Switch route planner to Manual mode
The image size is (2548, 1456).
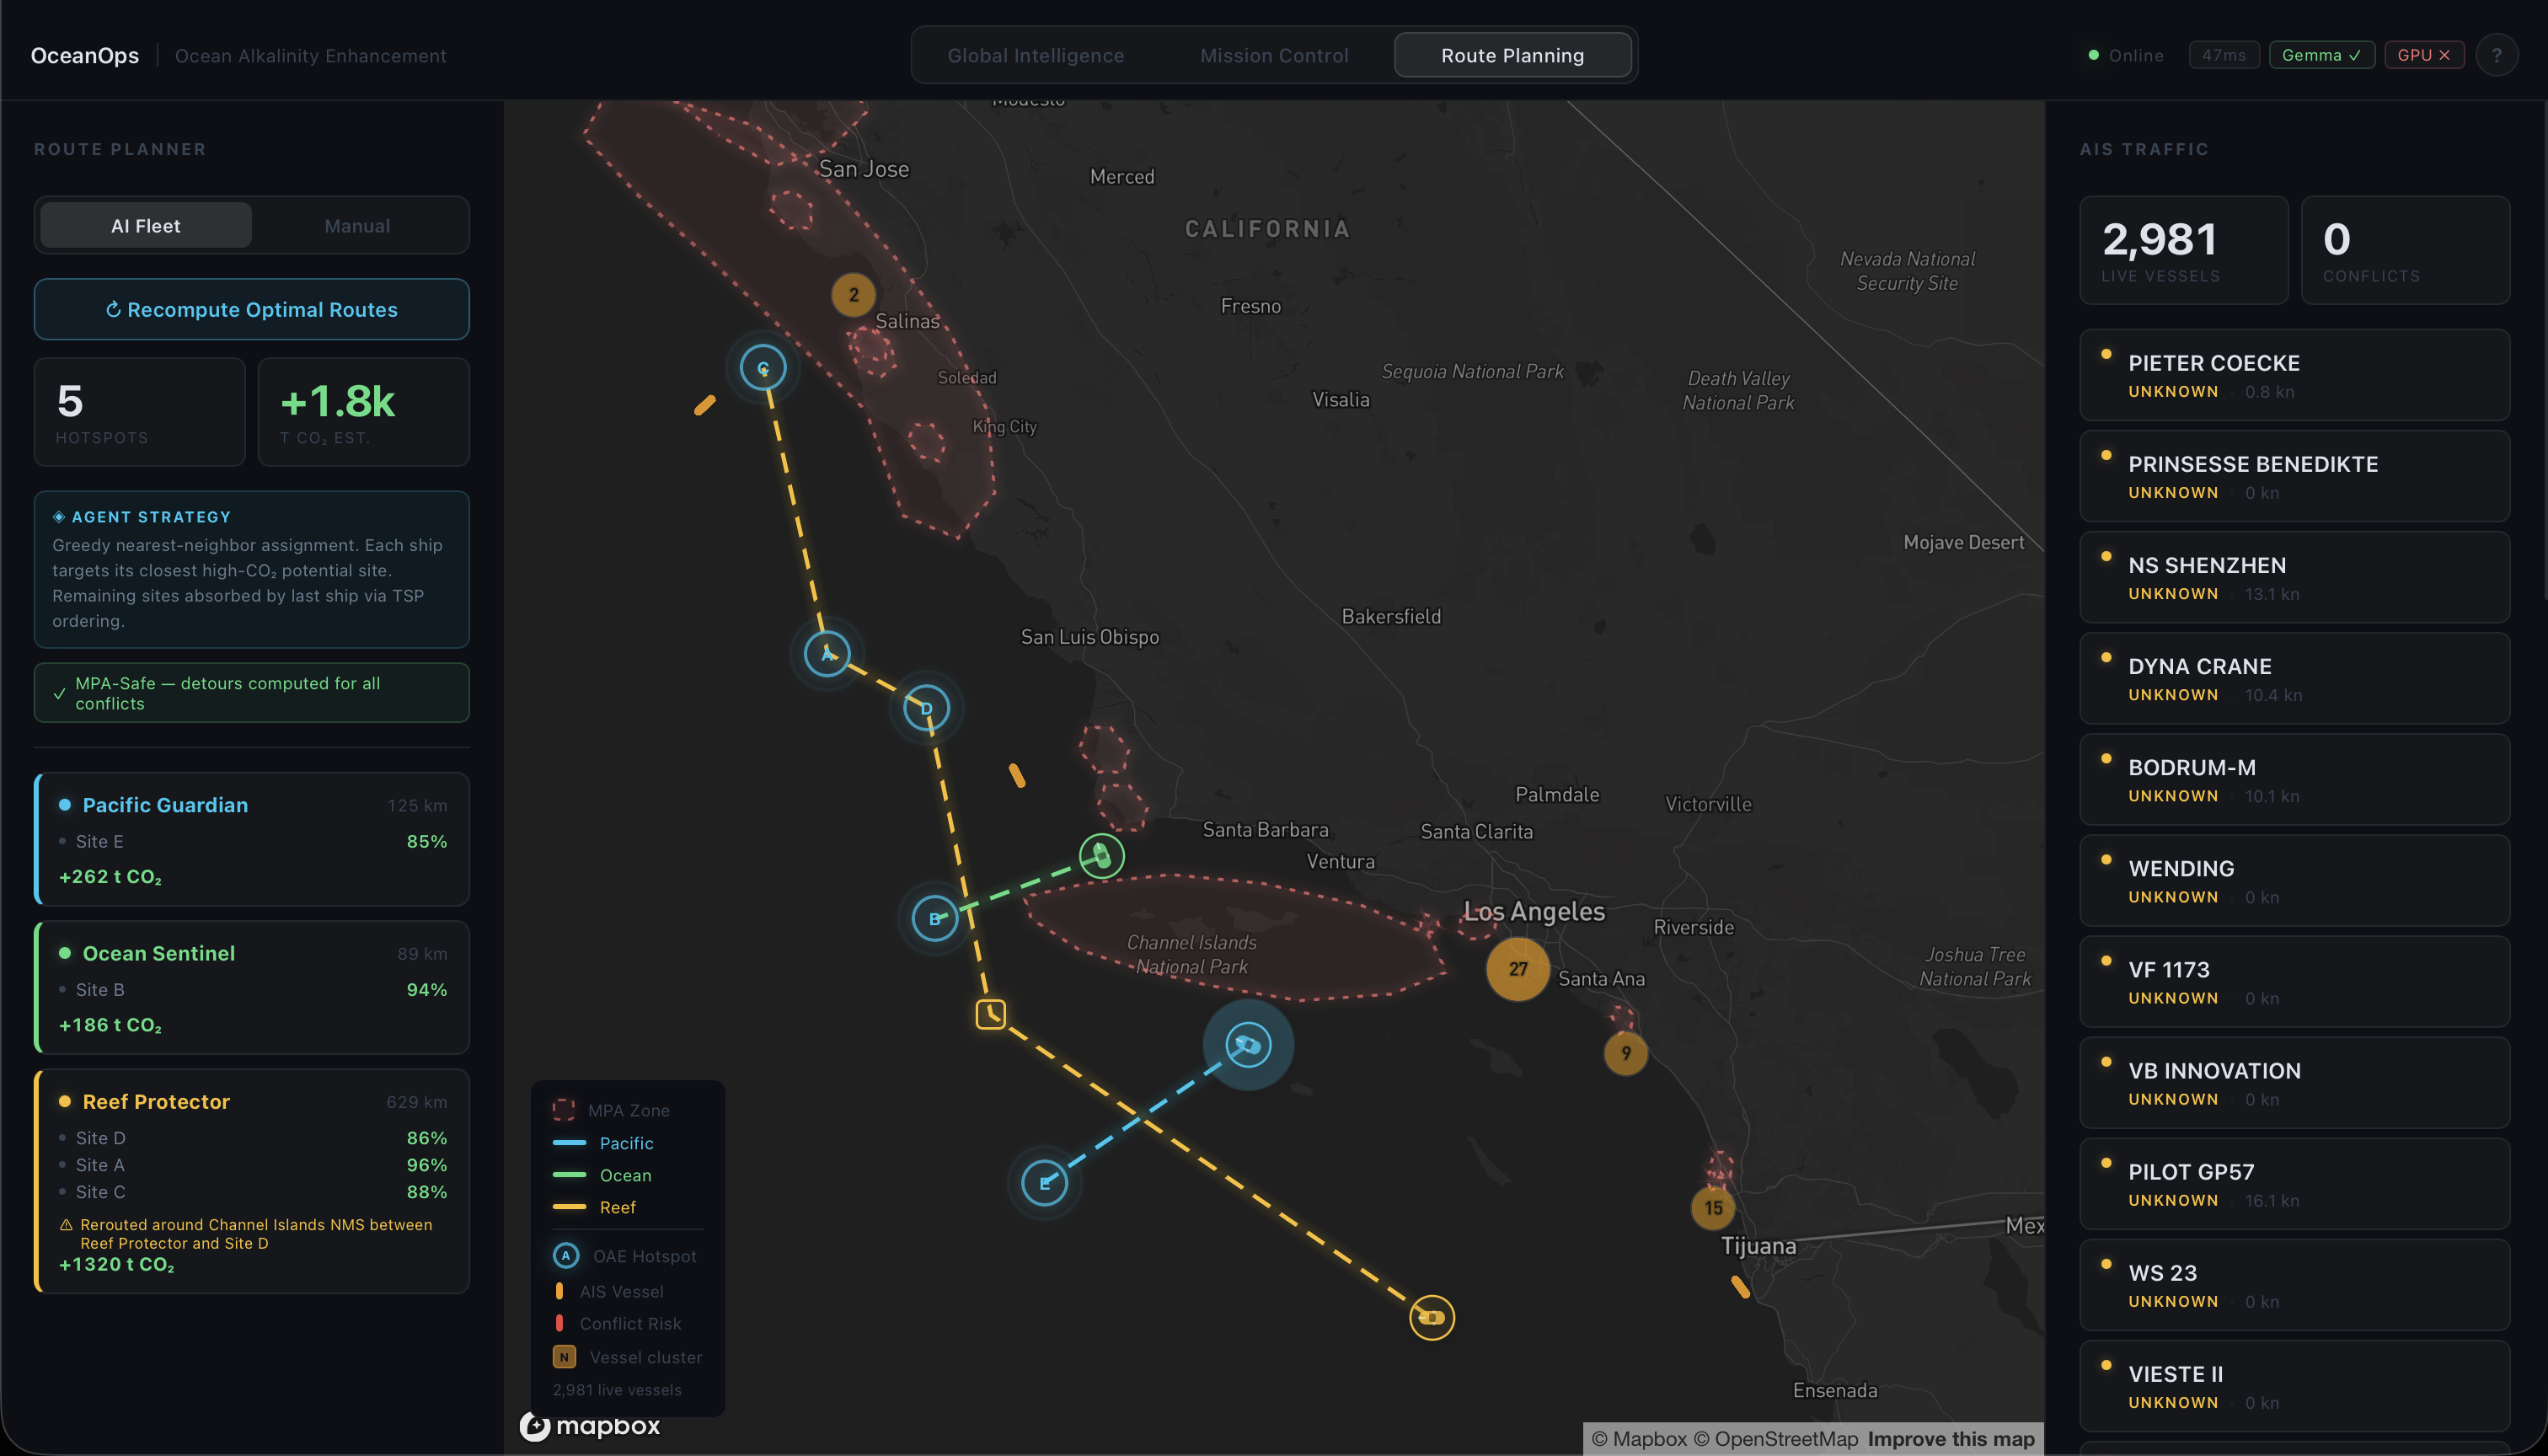pos(357,226)
